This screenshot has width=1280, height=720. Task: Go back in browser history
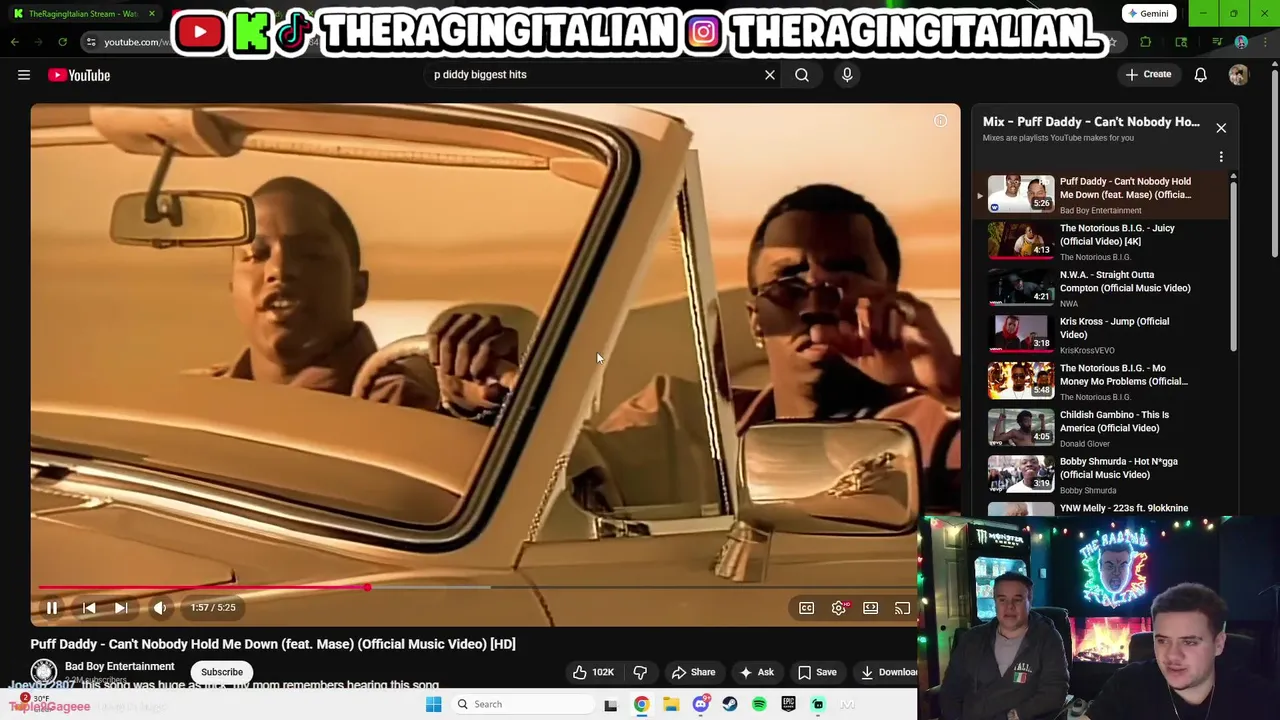[x=15, y=42]
